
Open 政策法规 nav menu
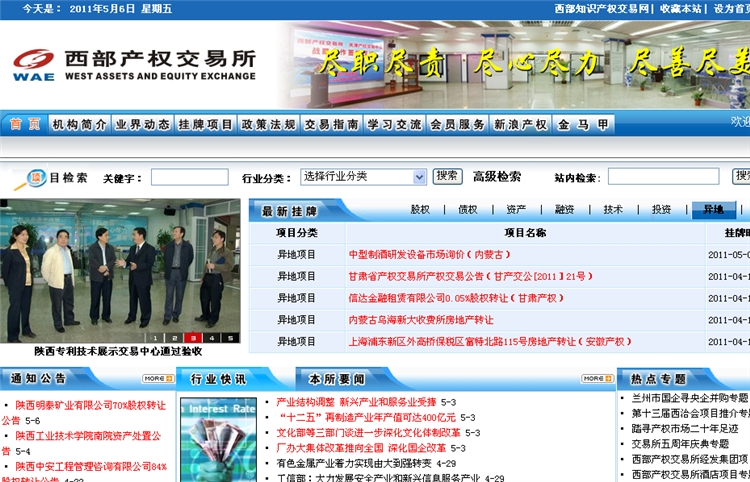point(268,124)
